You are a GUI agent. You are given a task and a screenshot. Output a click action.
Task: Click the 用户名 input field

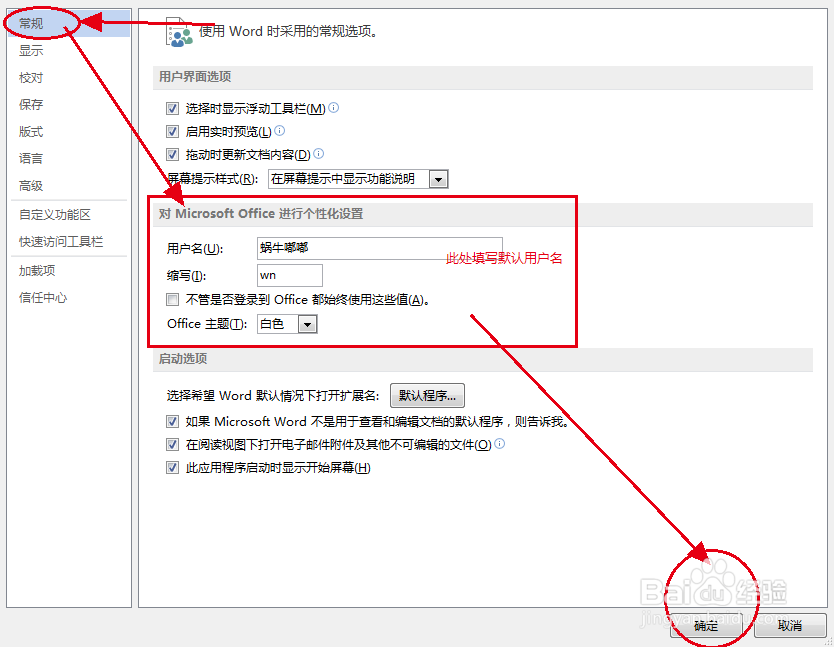pos(380,248)
